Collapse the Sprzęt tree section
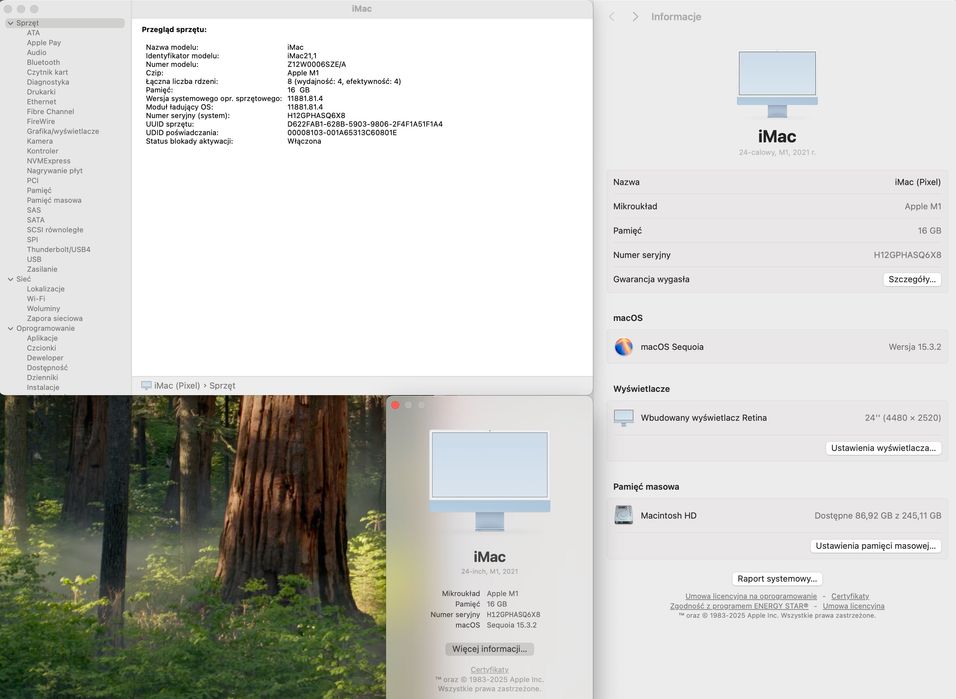This screenshot has width=956, height=699. 10,23
